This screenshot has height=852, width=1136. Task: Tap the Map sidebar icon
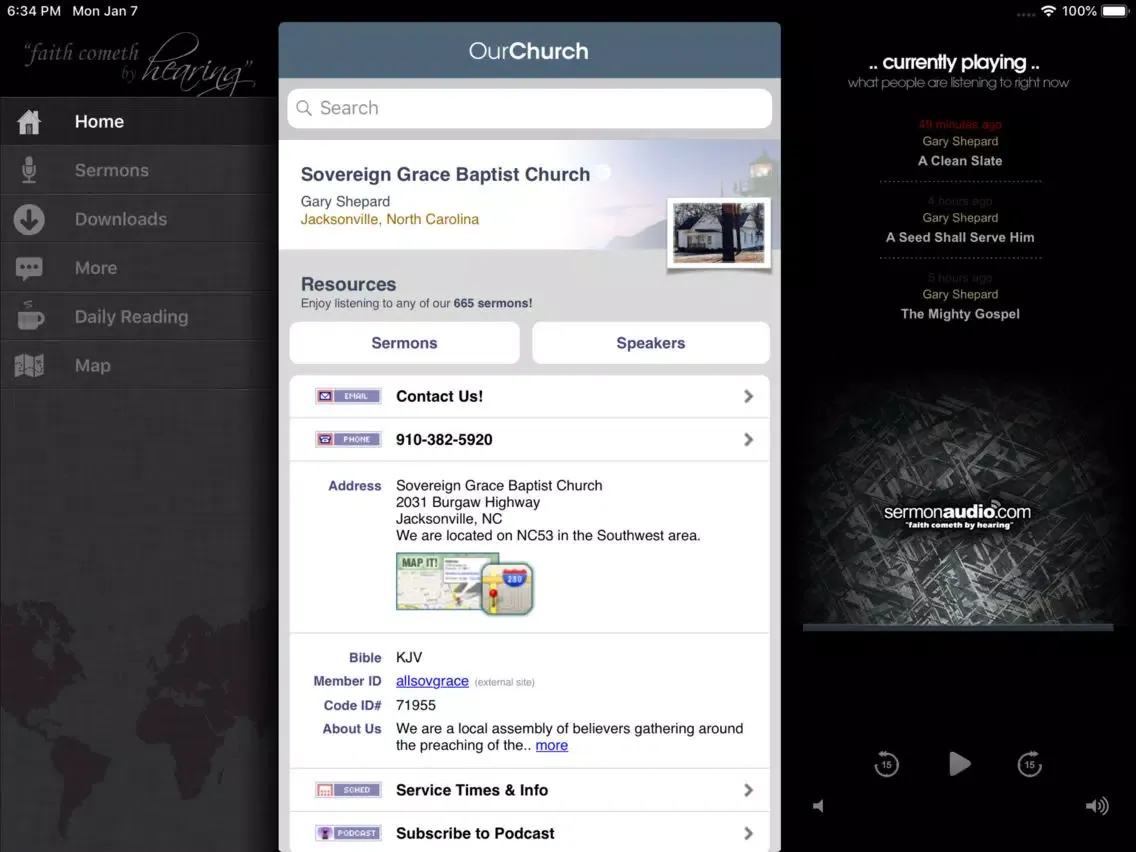click(29, 365)
